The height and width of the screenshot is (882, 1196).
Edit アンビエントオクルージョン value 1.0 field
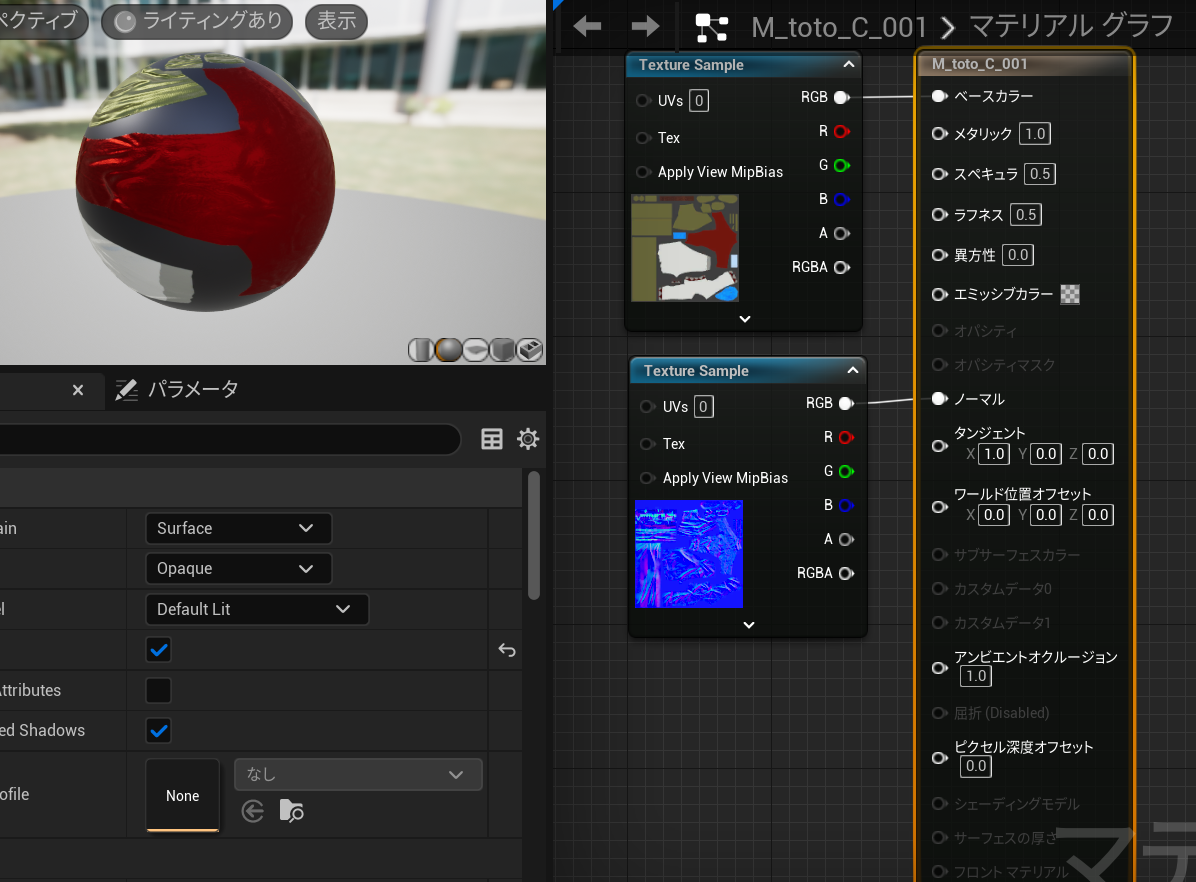(976, 676)
